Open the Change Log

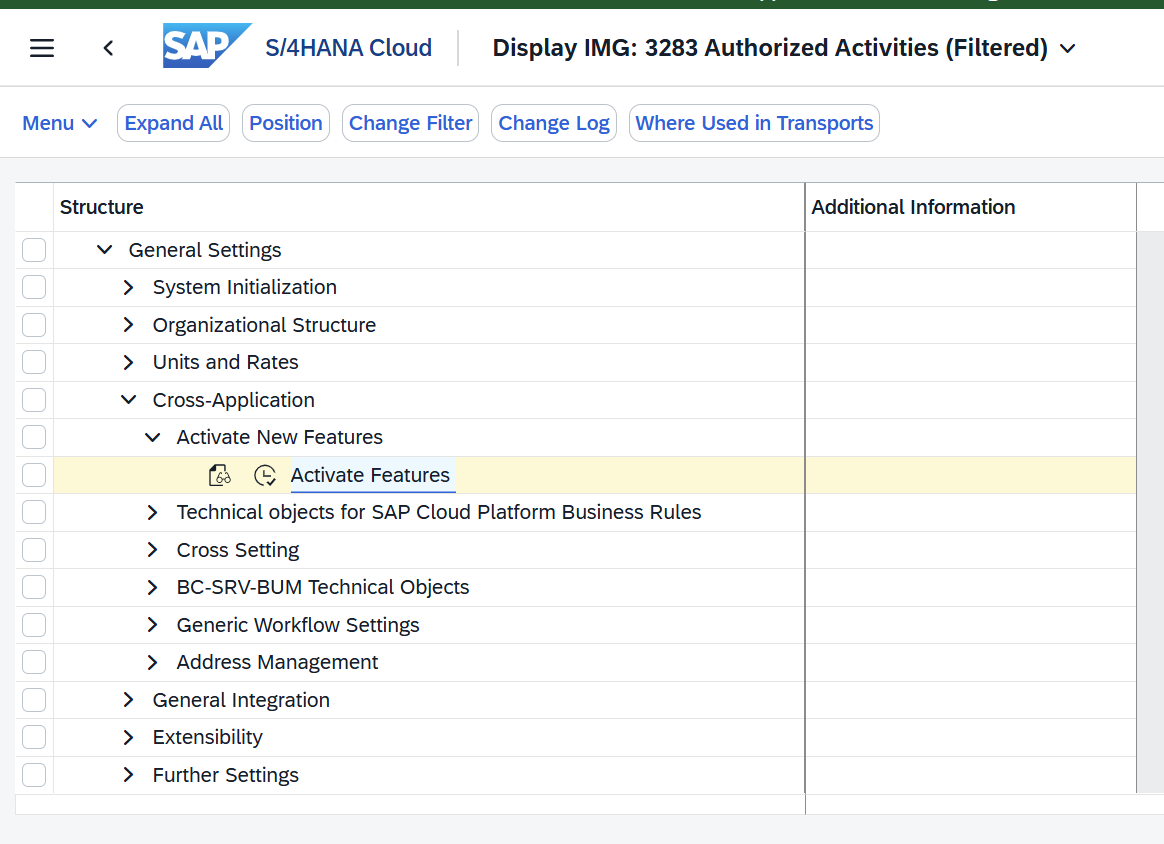[x=554, y=123]
